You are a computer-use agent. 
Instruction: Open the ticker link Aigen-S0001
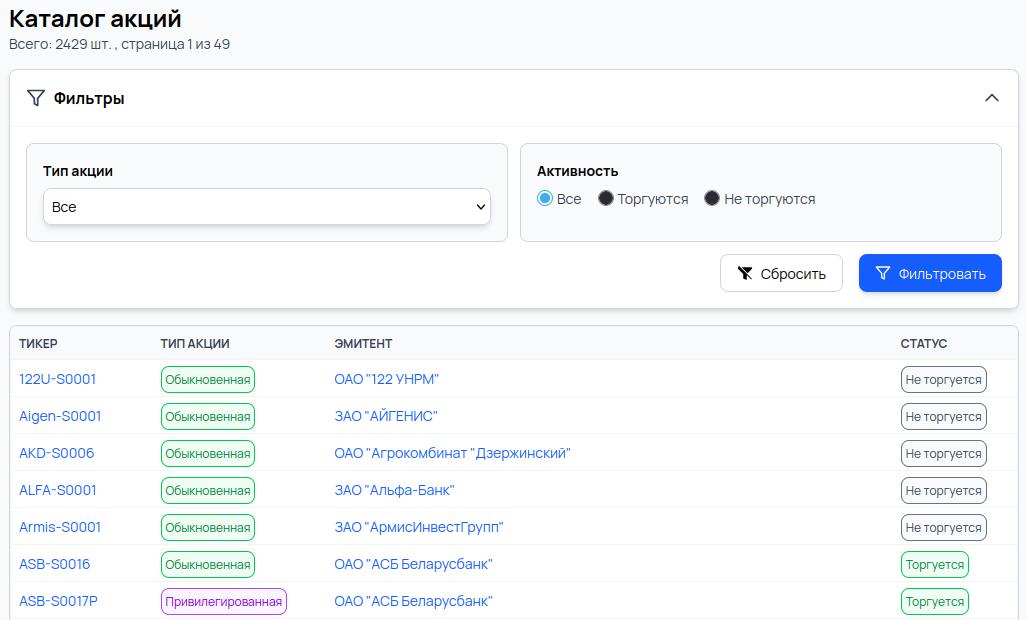[x=60, y=416]
